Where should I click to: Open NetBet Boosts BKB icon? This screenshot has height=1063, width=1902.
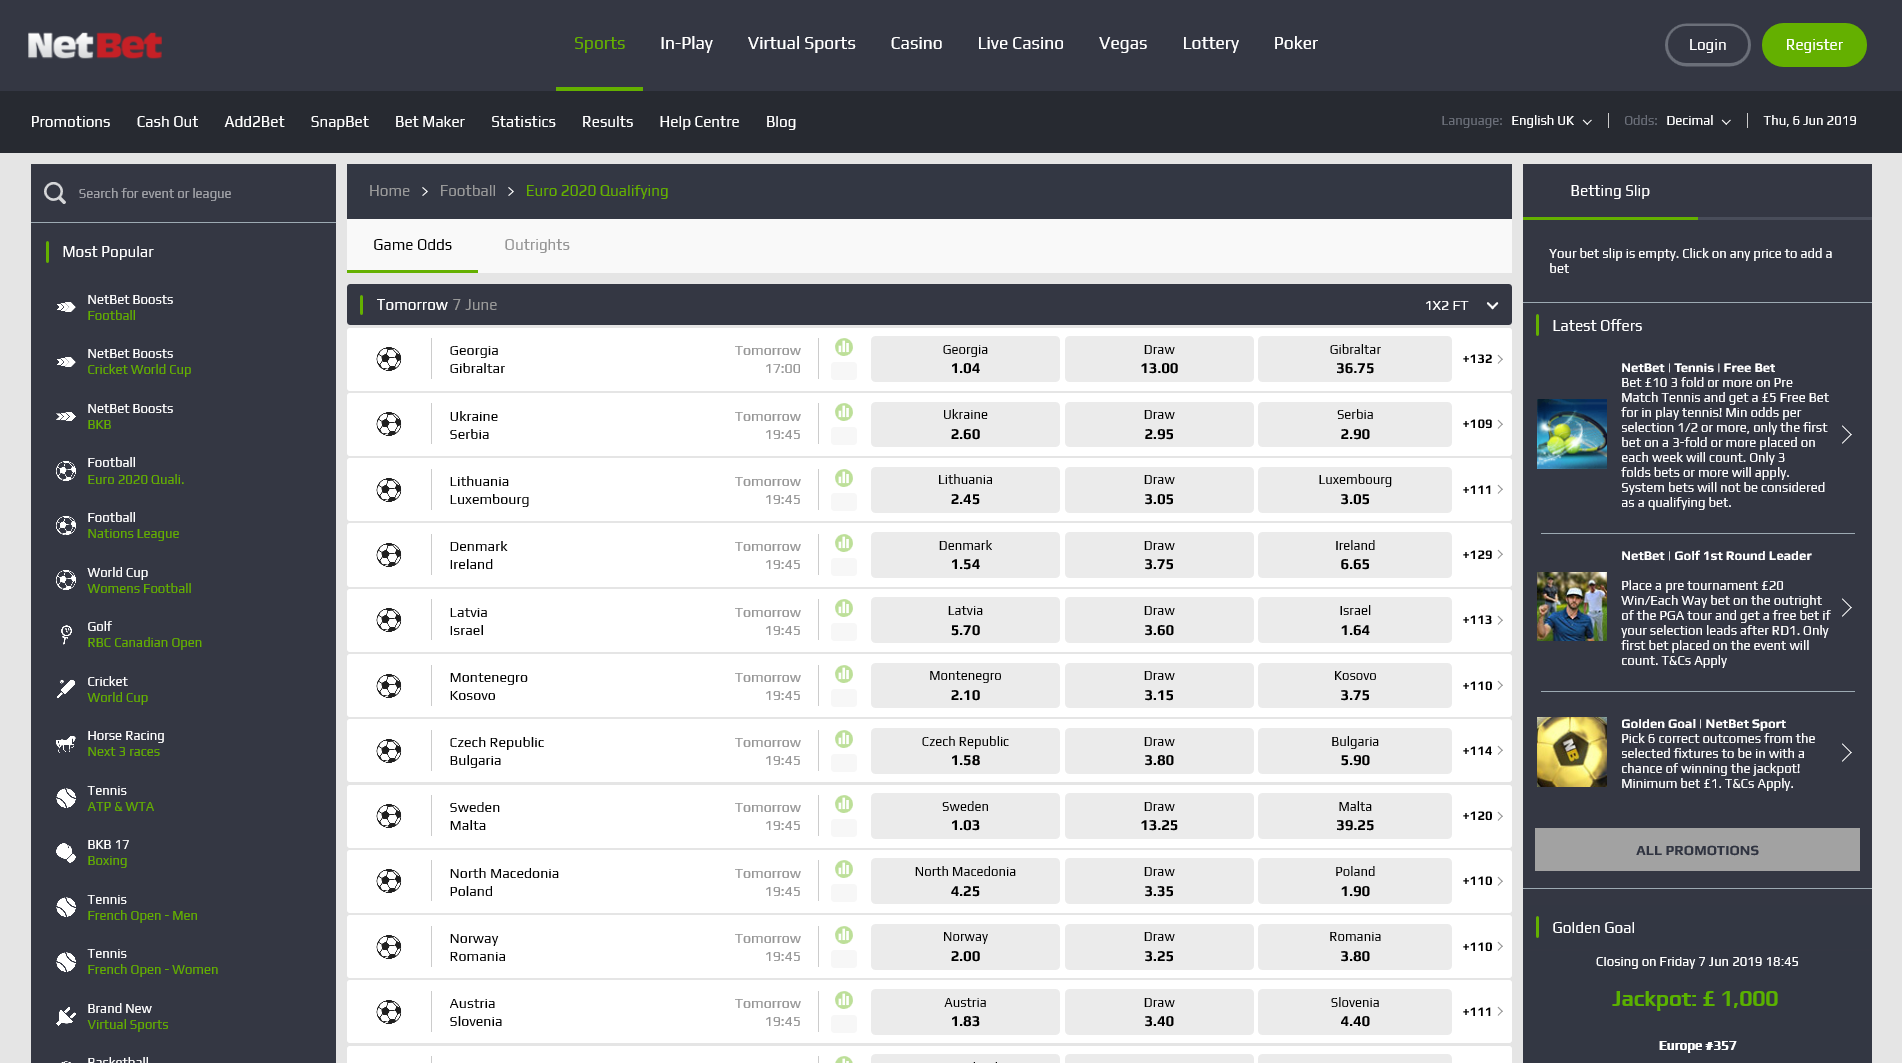66,416
